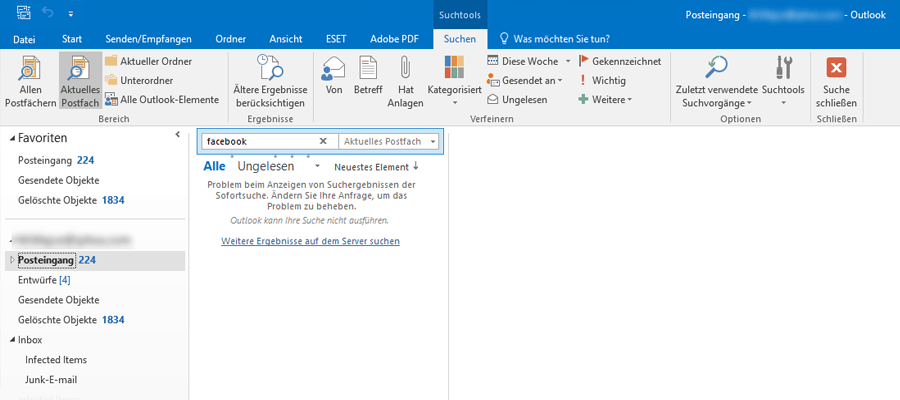Open the Ansicht tab

coord(286,39)
